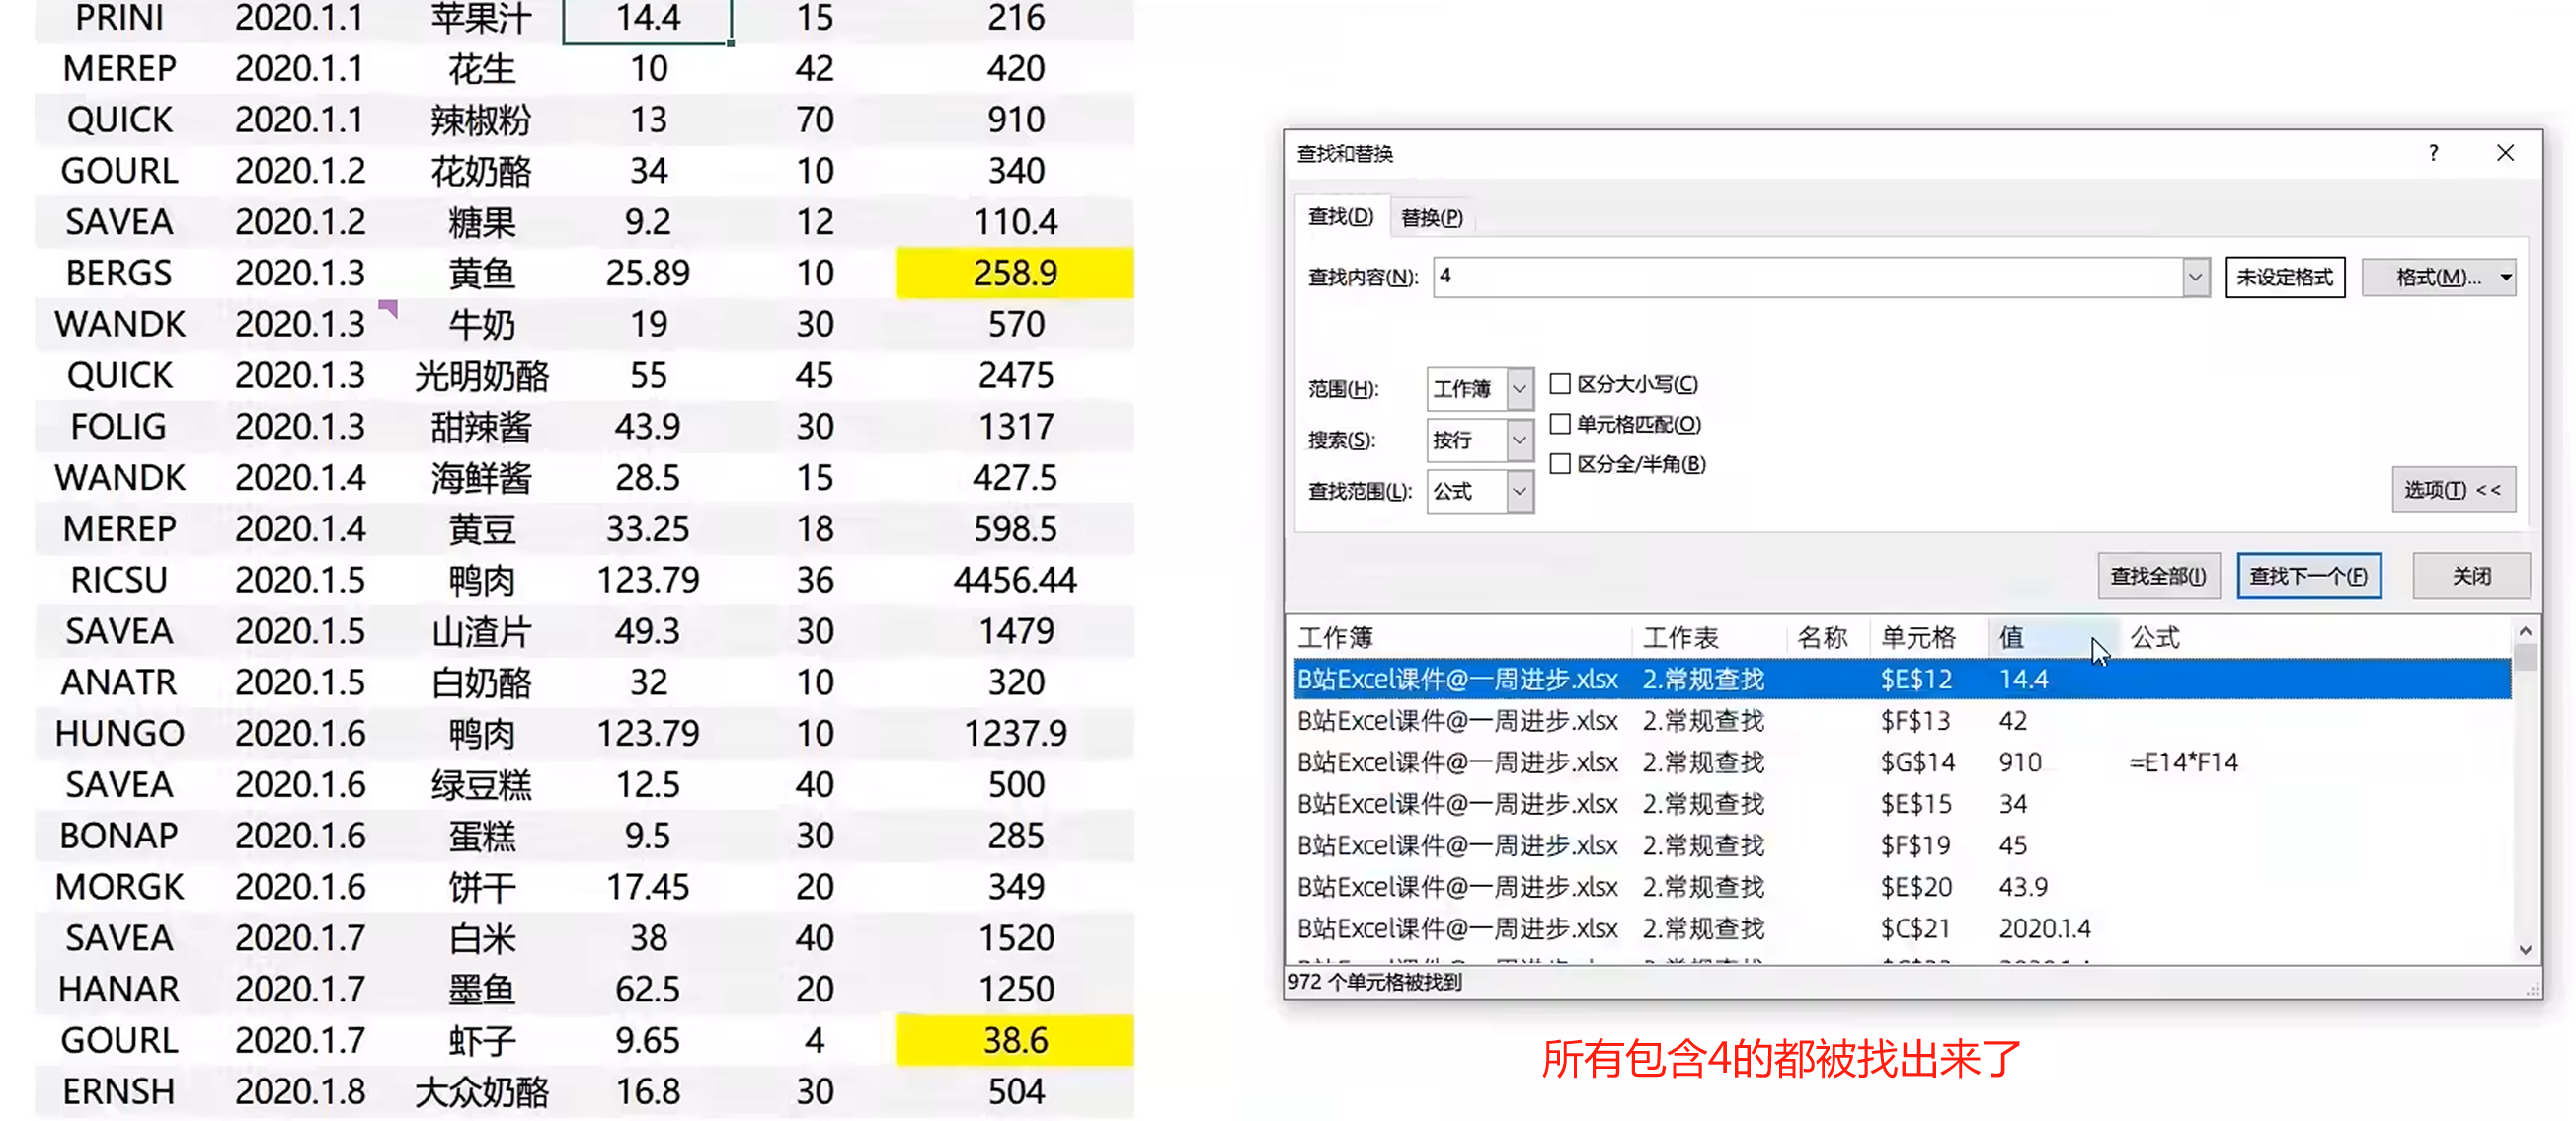
Task: Click the purple comment indicator near 牛奶
Action: click(388, 308)
